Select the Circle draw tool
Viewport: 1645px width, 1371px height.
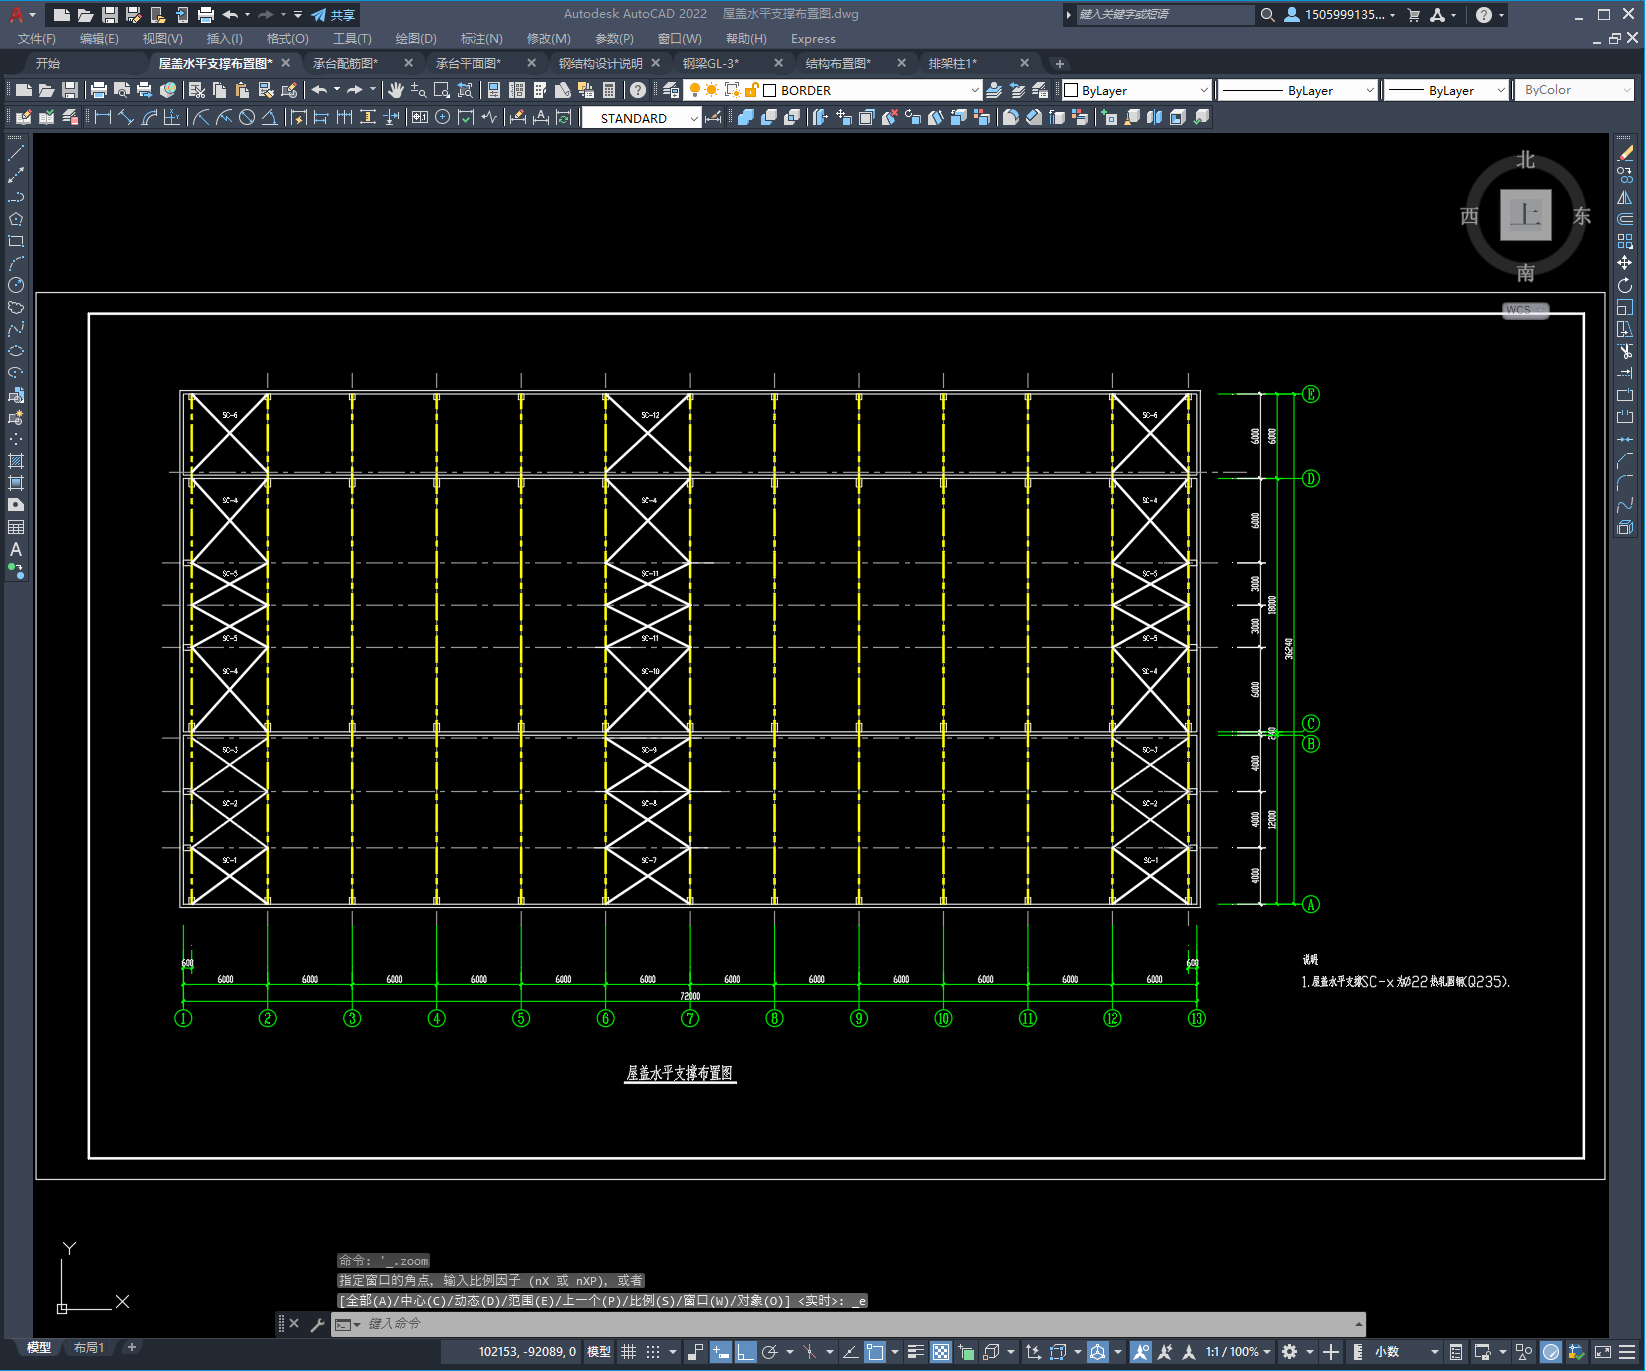[16, 285]
